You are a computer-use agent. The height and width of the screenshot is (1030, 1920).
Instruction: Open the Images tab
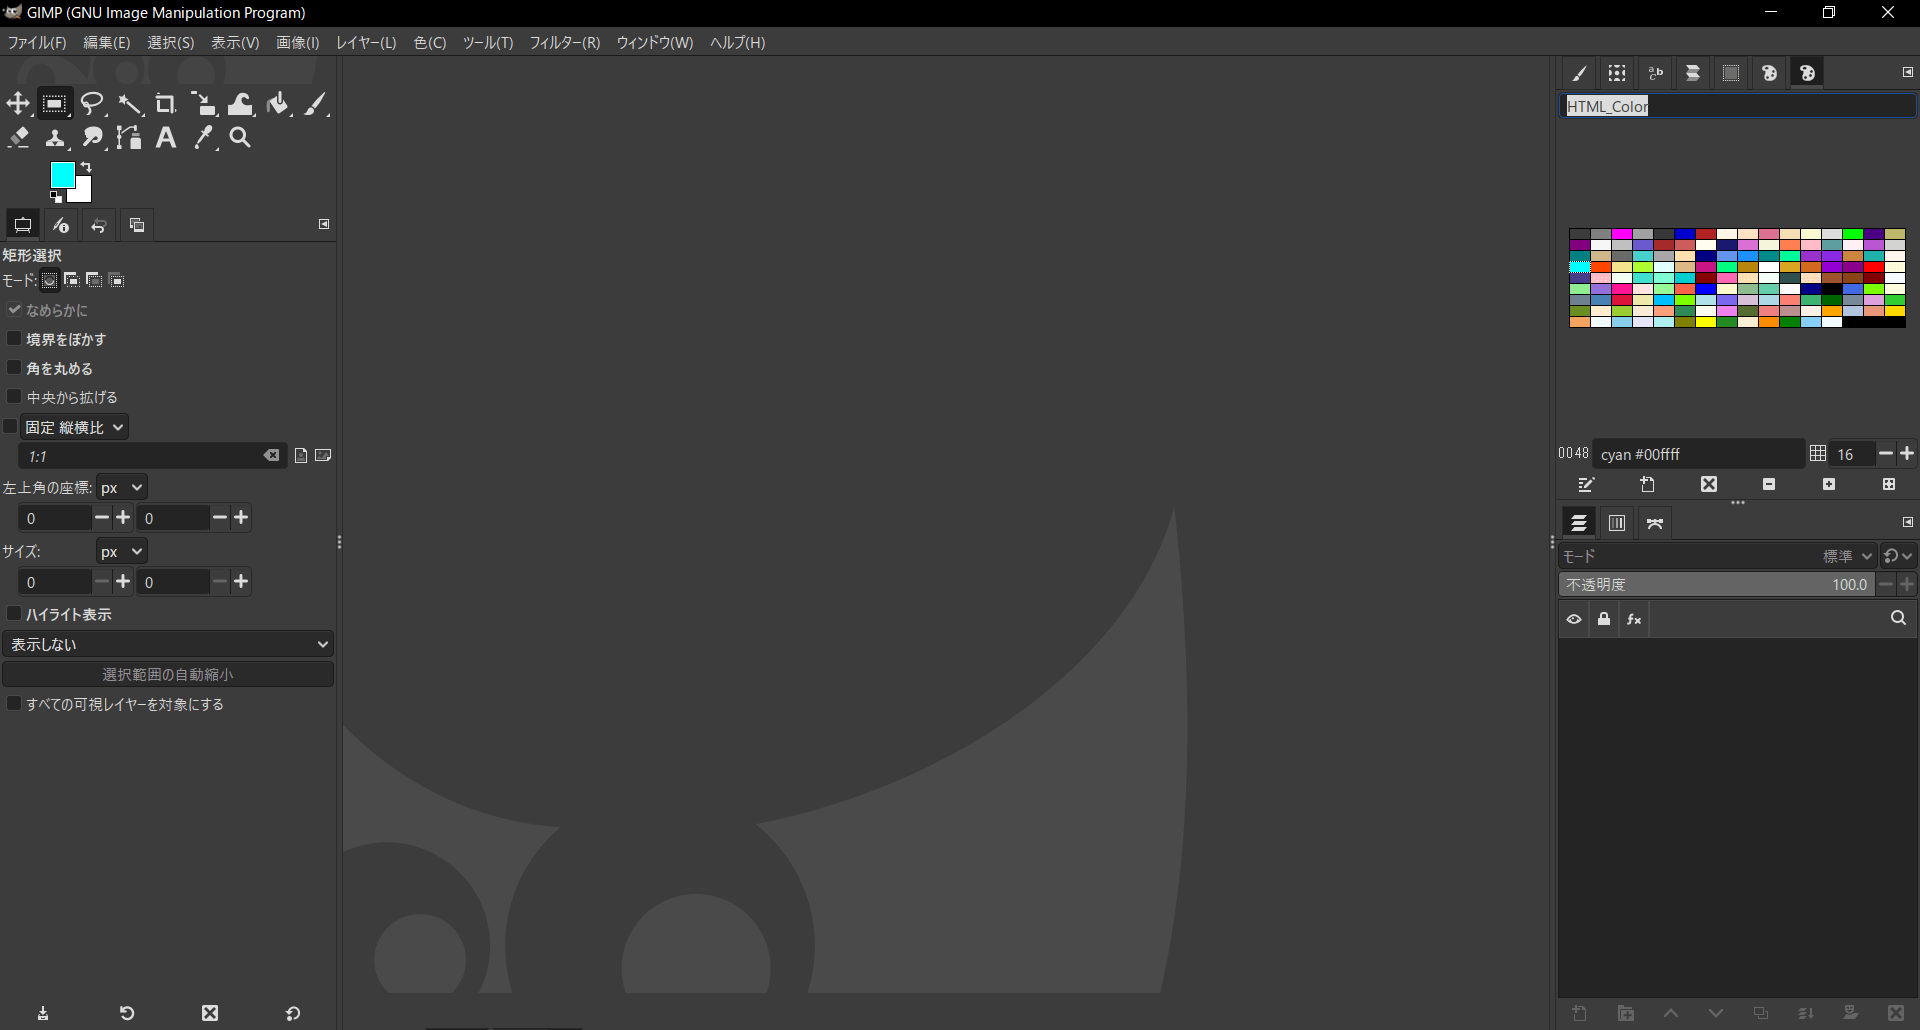pos(137,225)
